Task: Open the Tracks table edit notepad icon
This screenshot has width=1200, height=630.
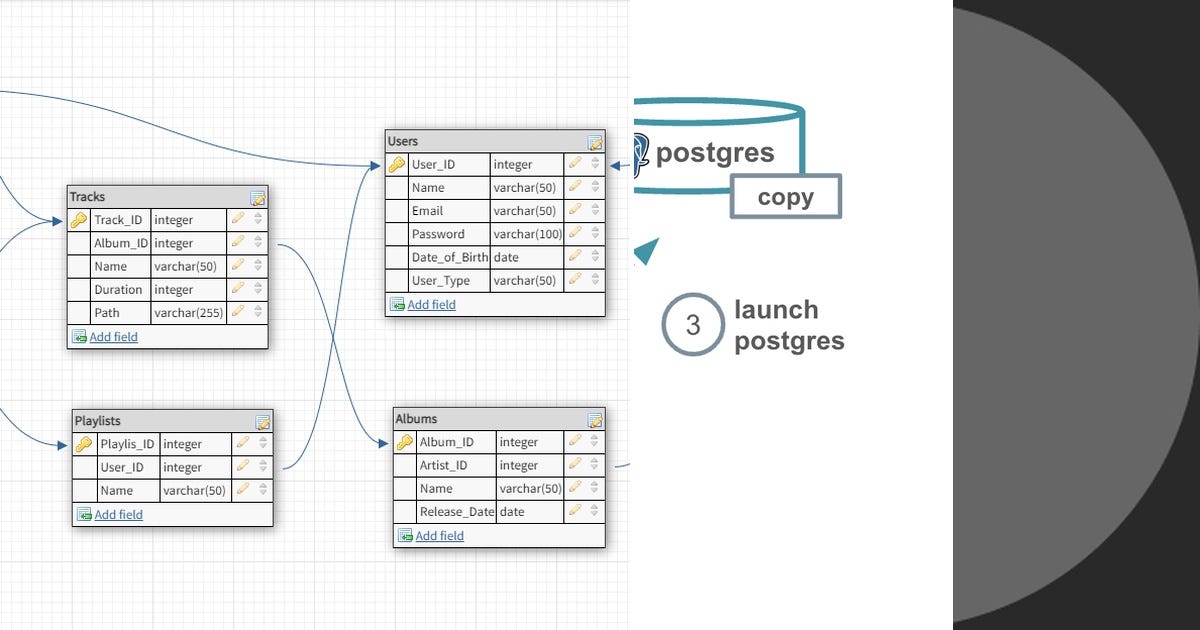Action: [x=258, y=196]
